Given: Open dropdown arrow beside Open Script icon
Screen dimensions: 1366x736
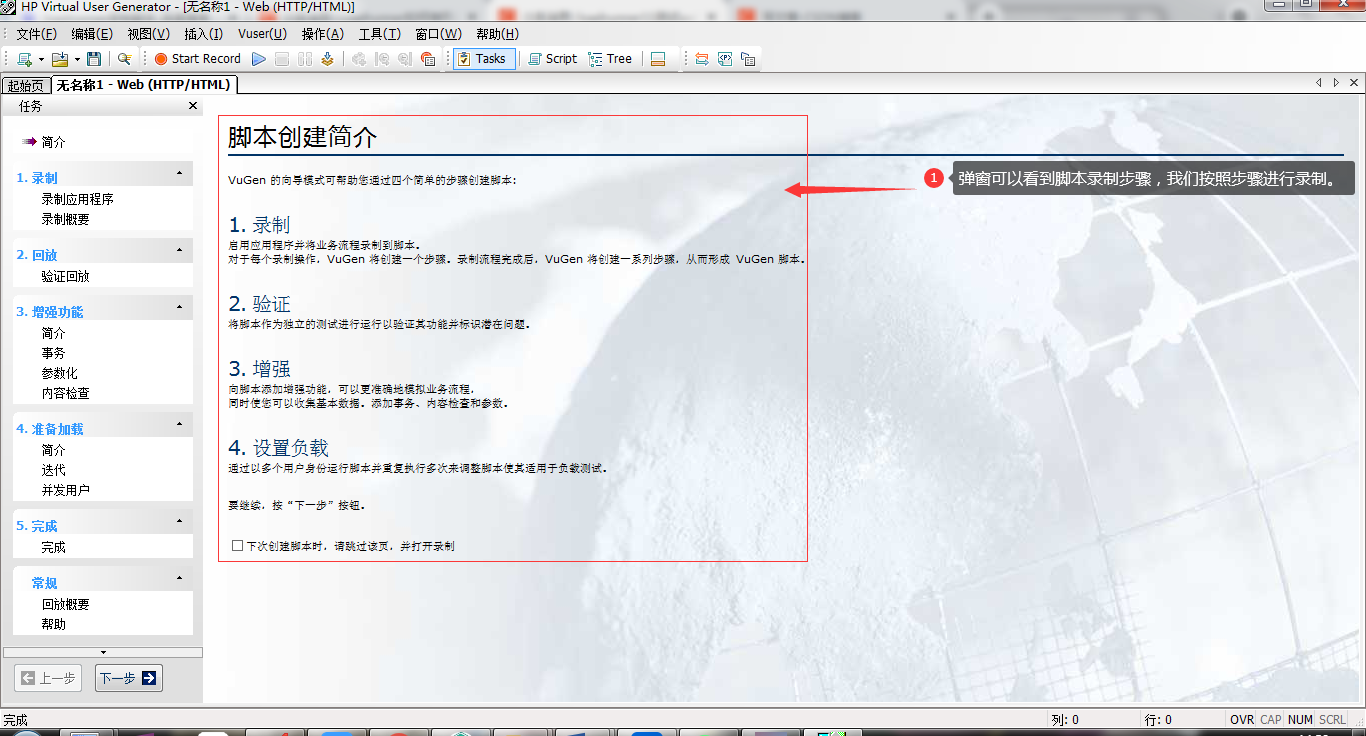Looking at the screenshot, I should (77, 60).
